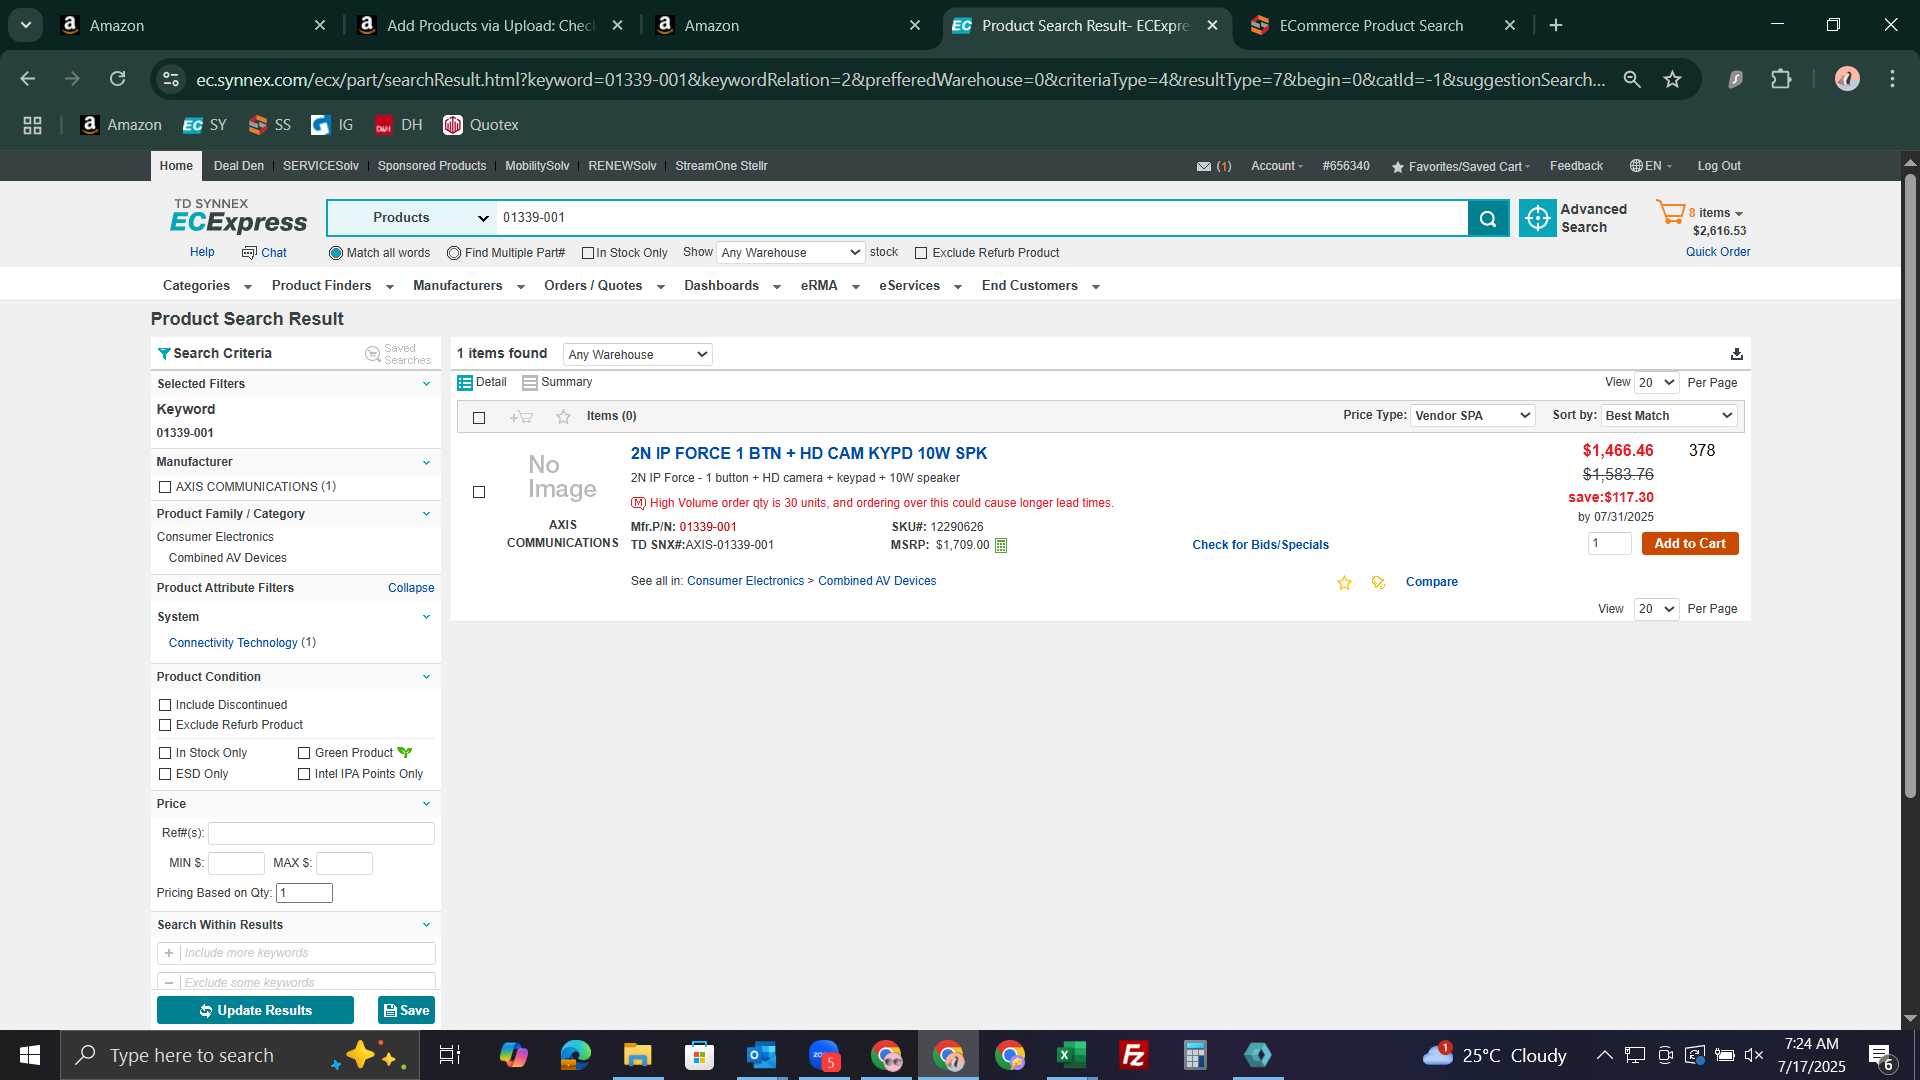The height and width of the screenshot is (1080, 1920).
Task: Click the MIN $ price field
Action: point(236,863)
